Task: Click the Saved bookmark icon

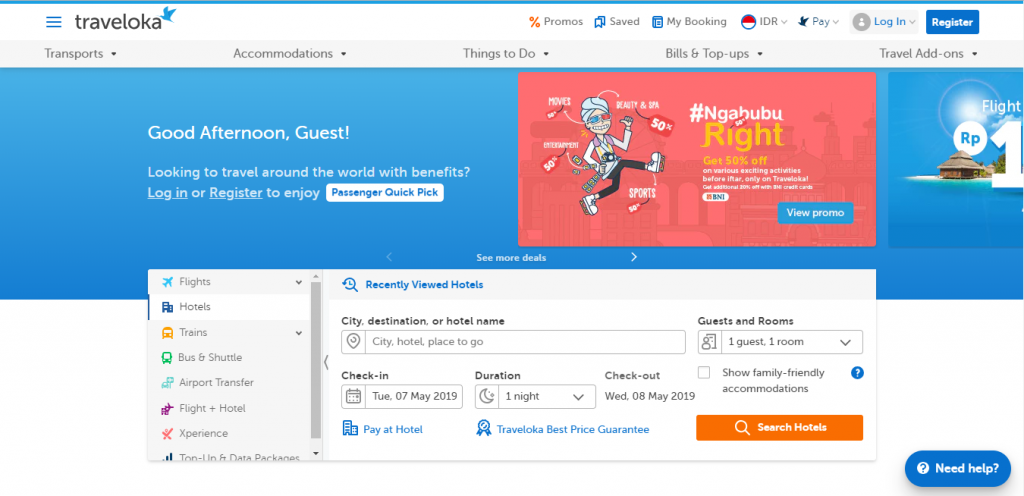Action: pyautogui.click(x=600, y=22)
